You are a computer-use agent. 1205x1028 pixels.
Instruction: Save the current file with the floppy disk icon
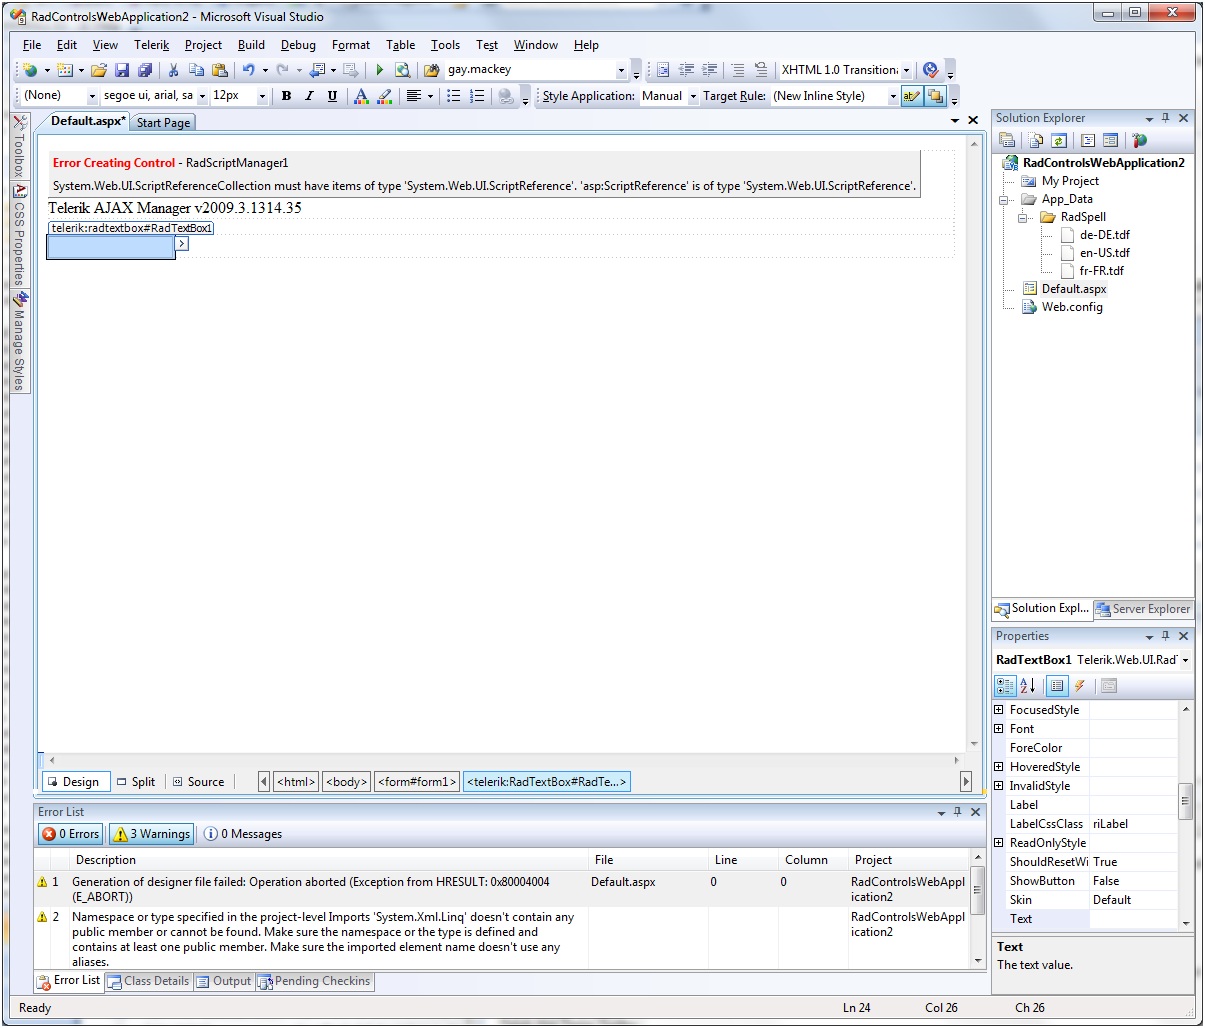[x=122, y=70]
